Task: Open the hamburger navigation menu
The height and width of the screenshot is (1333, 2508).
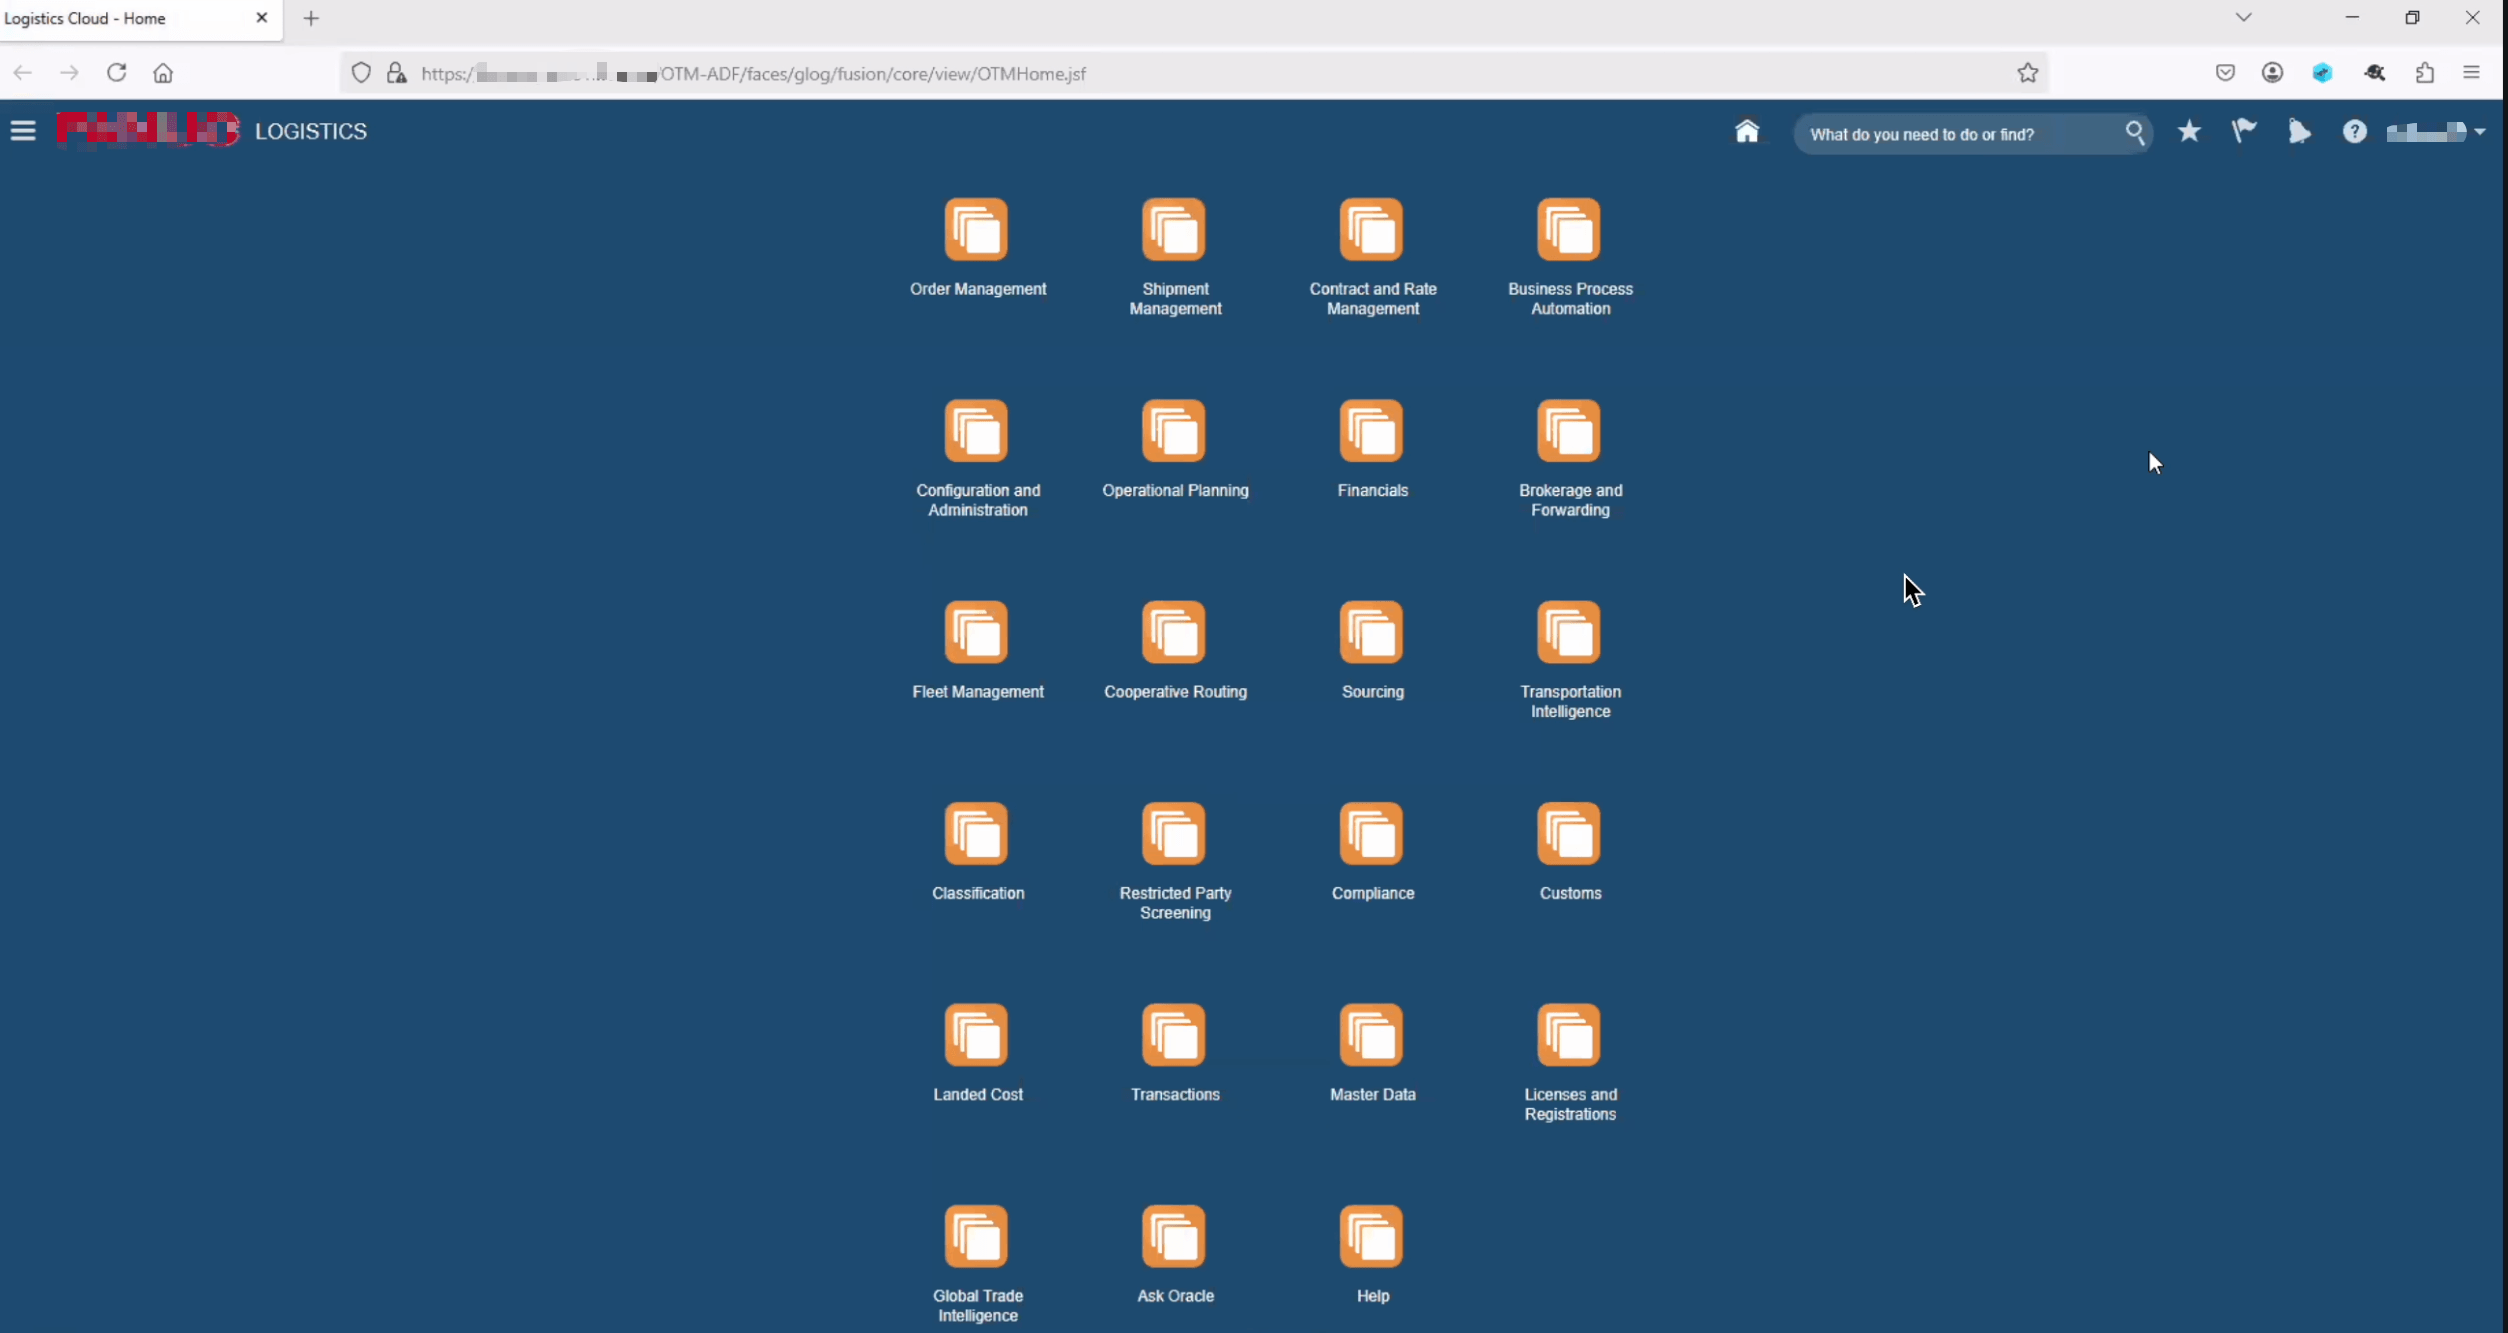Action: point(22,130)
